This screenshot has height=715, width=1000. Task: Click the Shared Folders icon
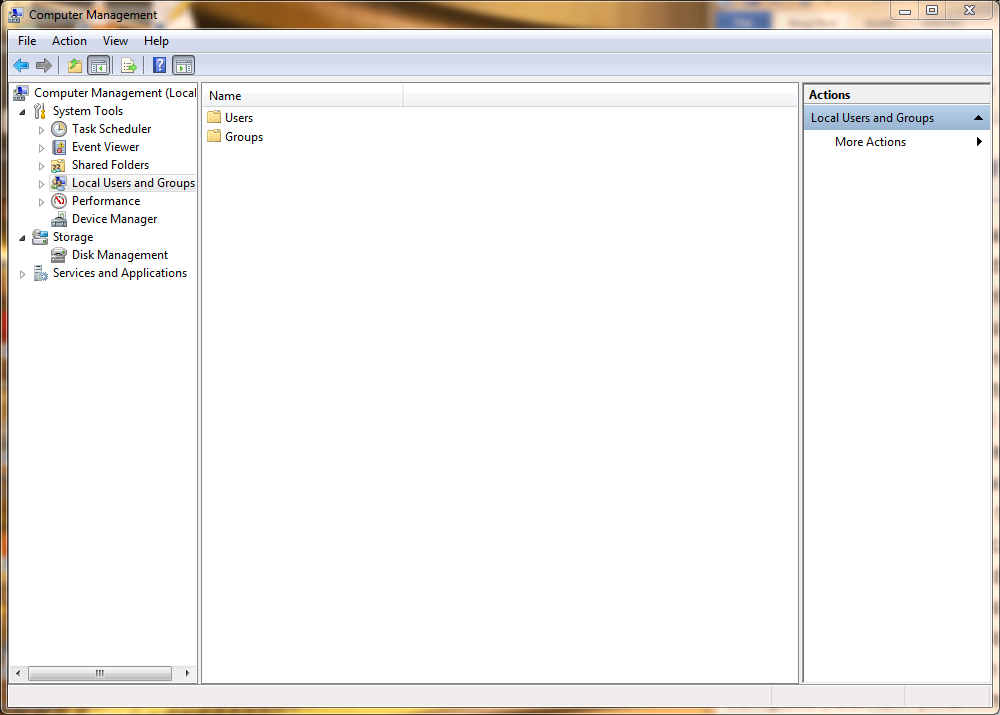pyautogui.click(x=59, y=165)
